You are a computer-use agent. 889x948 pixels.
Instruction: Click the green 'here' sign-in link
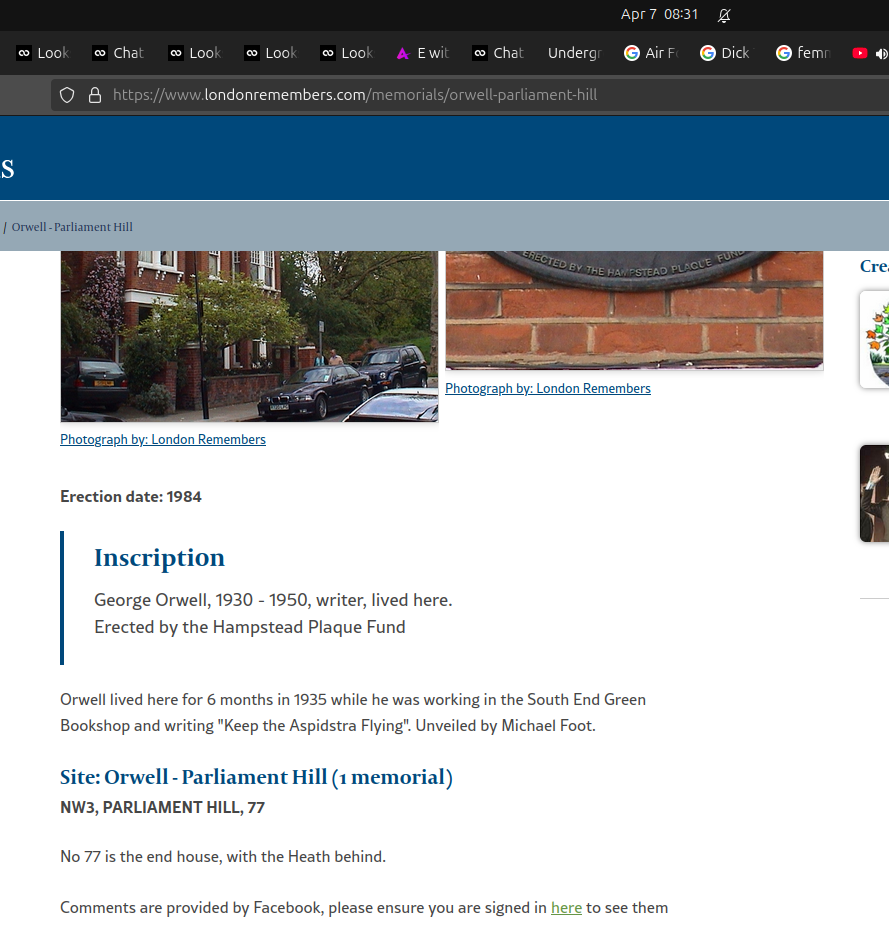(566, 907)
